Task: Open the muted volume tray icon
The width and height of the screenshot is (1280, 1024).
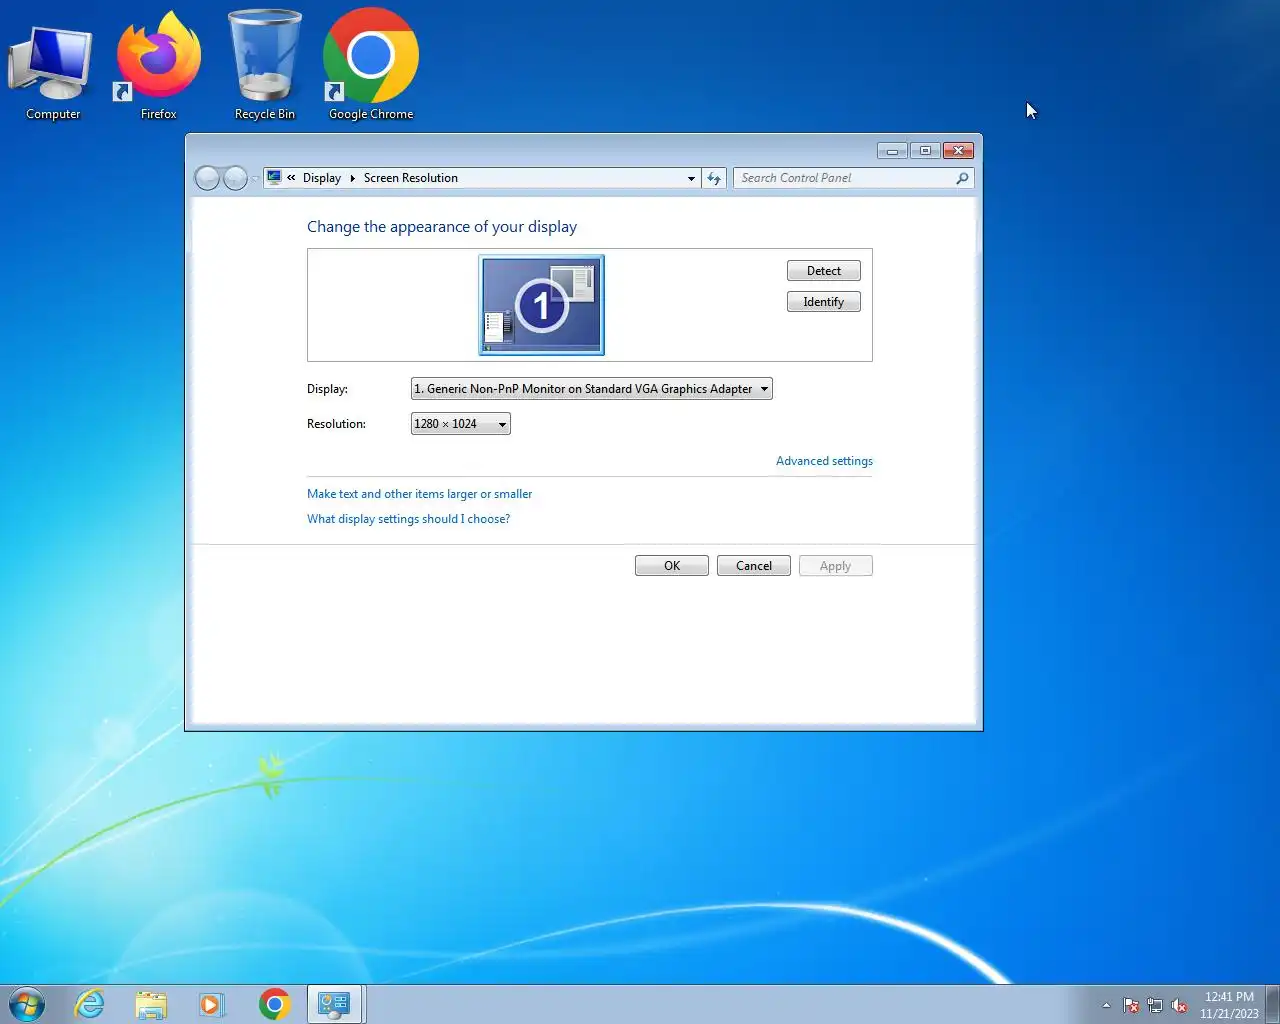Action: (x=1179, y=1005)
